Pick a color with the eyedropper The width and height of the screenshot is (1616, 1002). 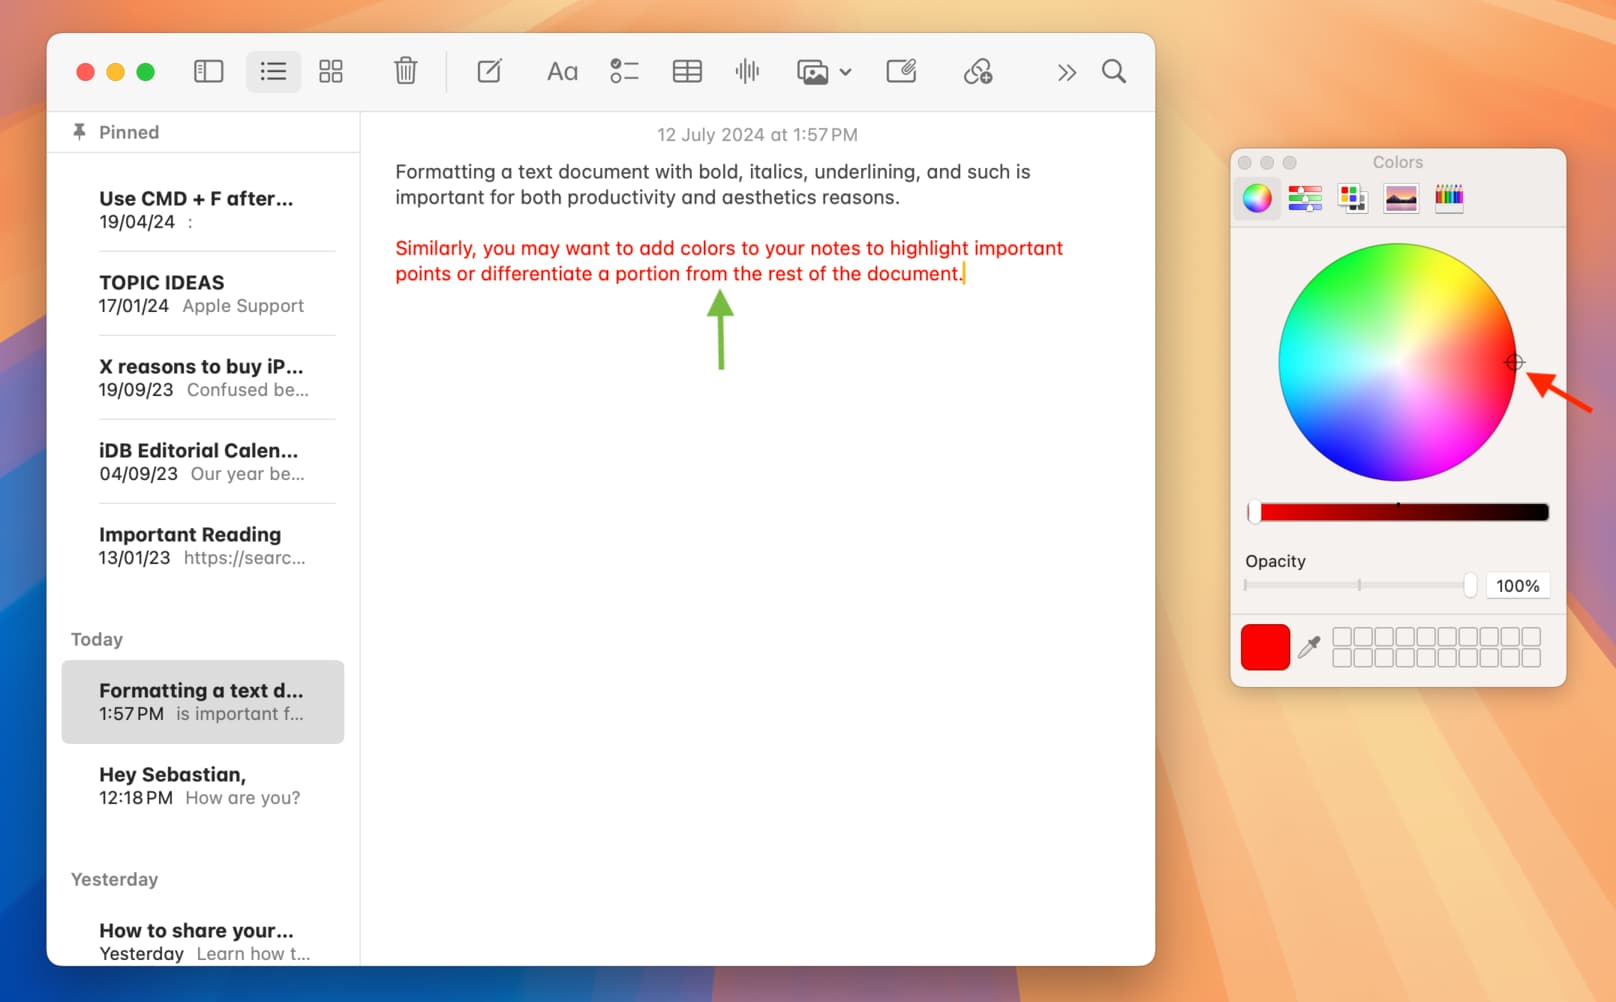1309,648
